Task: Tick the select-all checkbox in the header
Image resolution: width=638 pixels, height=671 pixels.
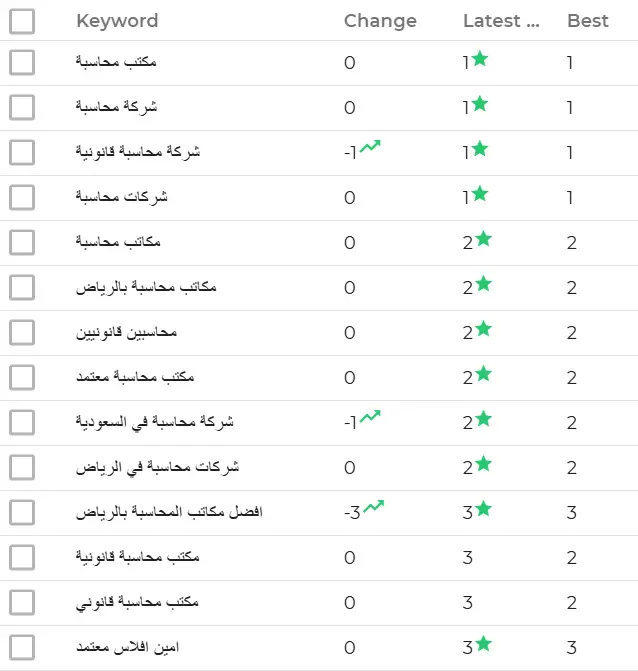Action: point(22,21)
